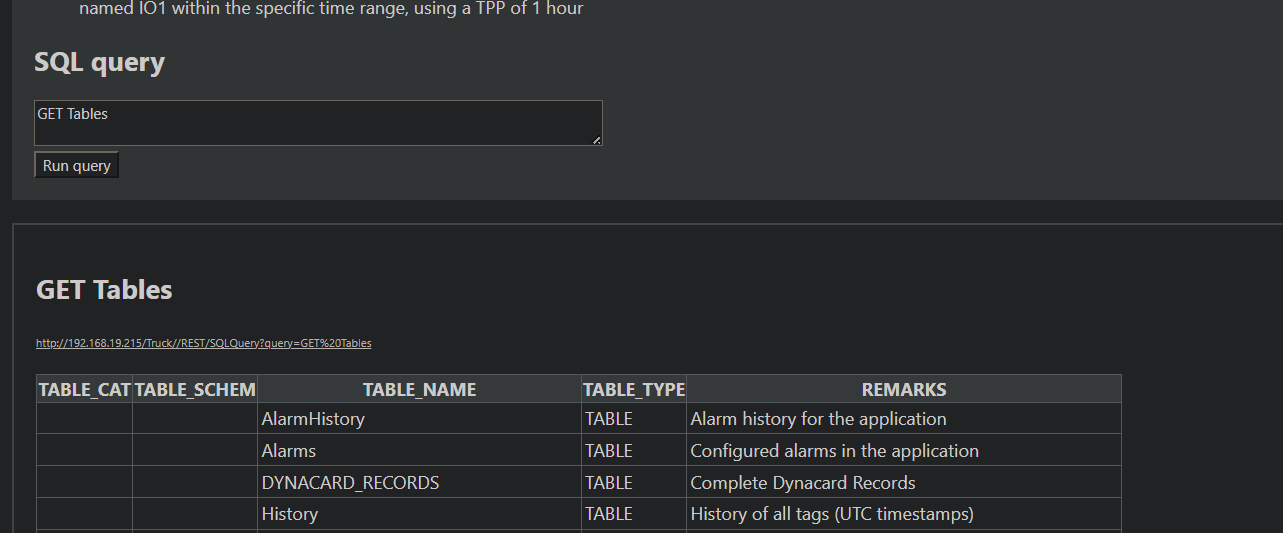The image size is (1283, 533).
Task: Click the TABLE_SCHEM column header
Action: 195,390
